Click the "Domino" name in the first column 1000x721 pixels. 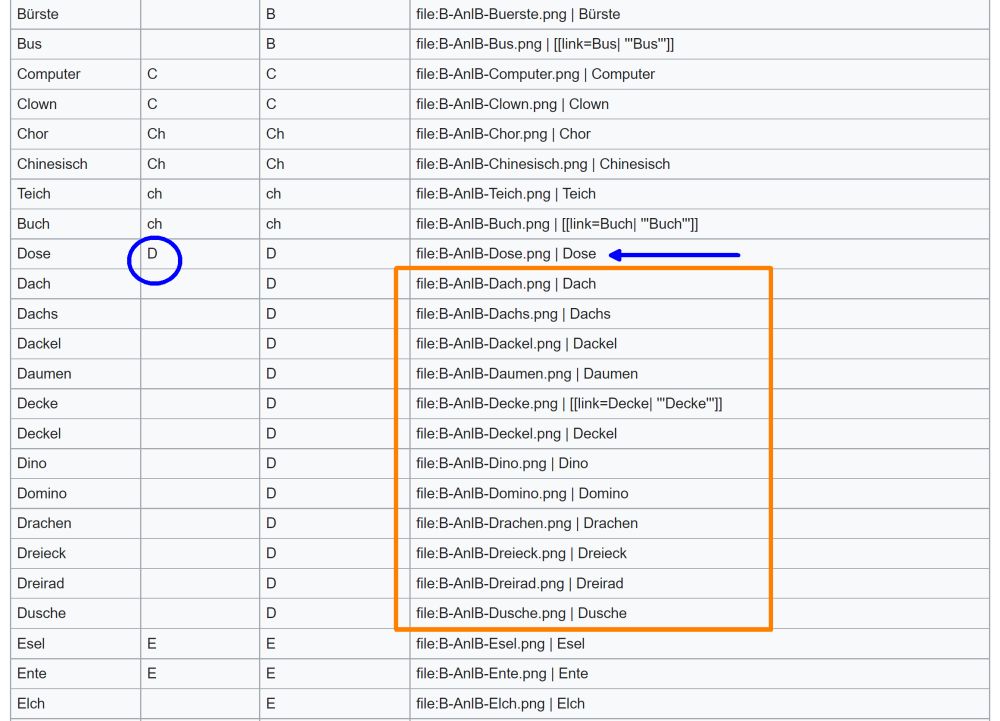pyautogui.click(x=42, y=494)
